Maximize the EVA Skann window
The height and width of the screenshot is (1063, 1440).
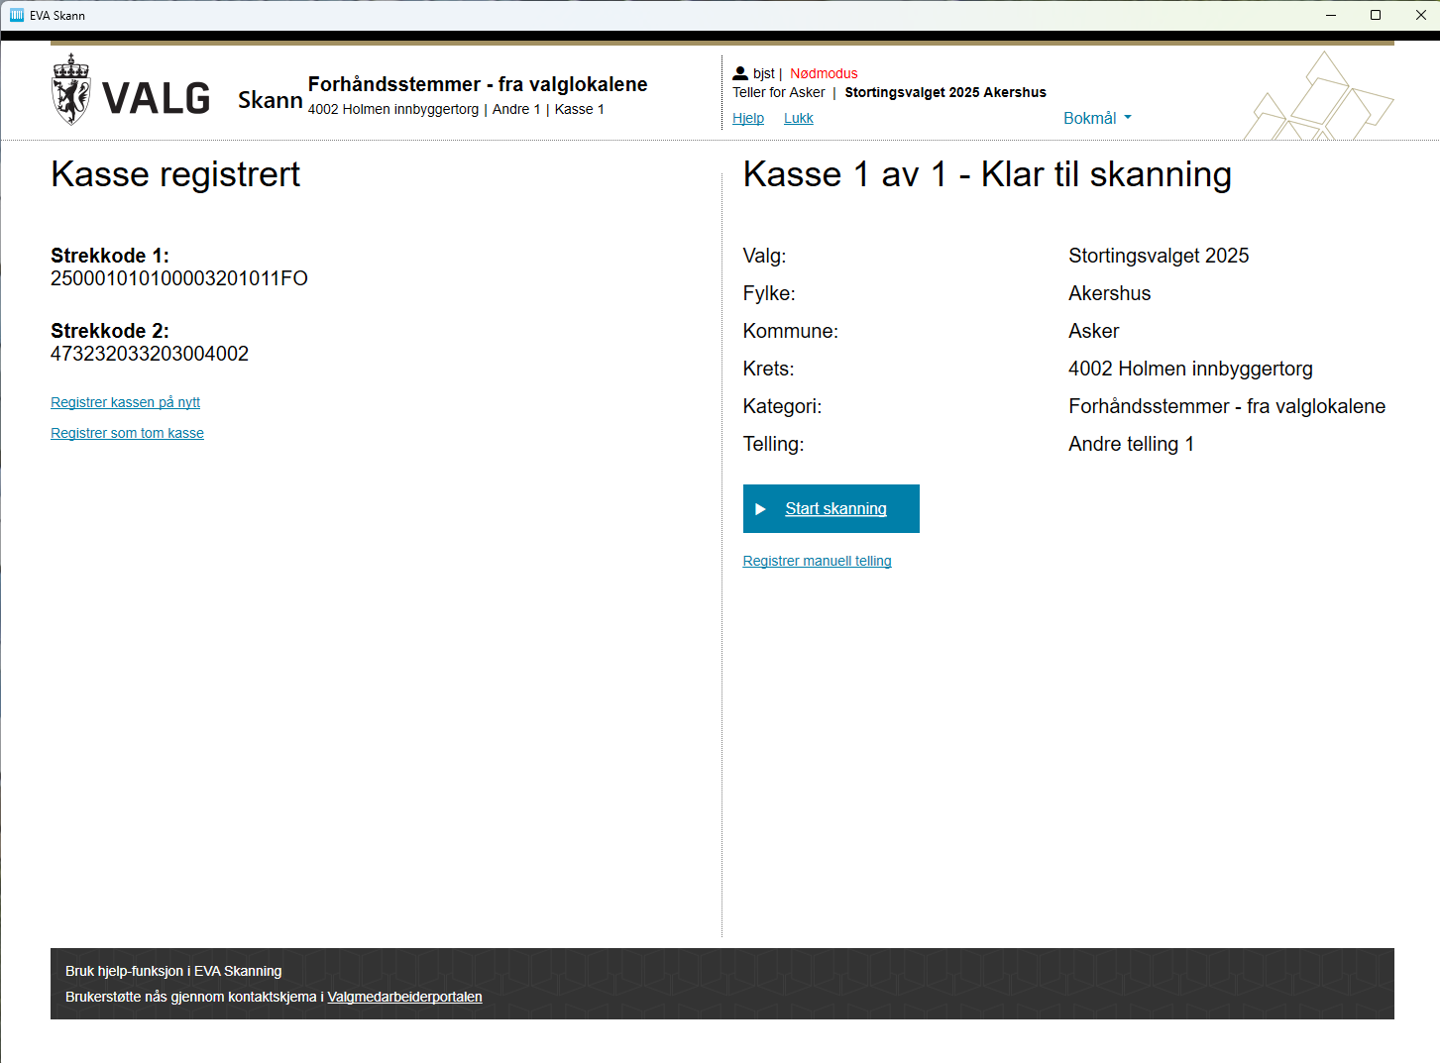(1375, 15)
